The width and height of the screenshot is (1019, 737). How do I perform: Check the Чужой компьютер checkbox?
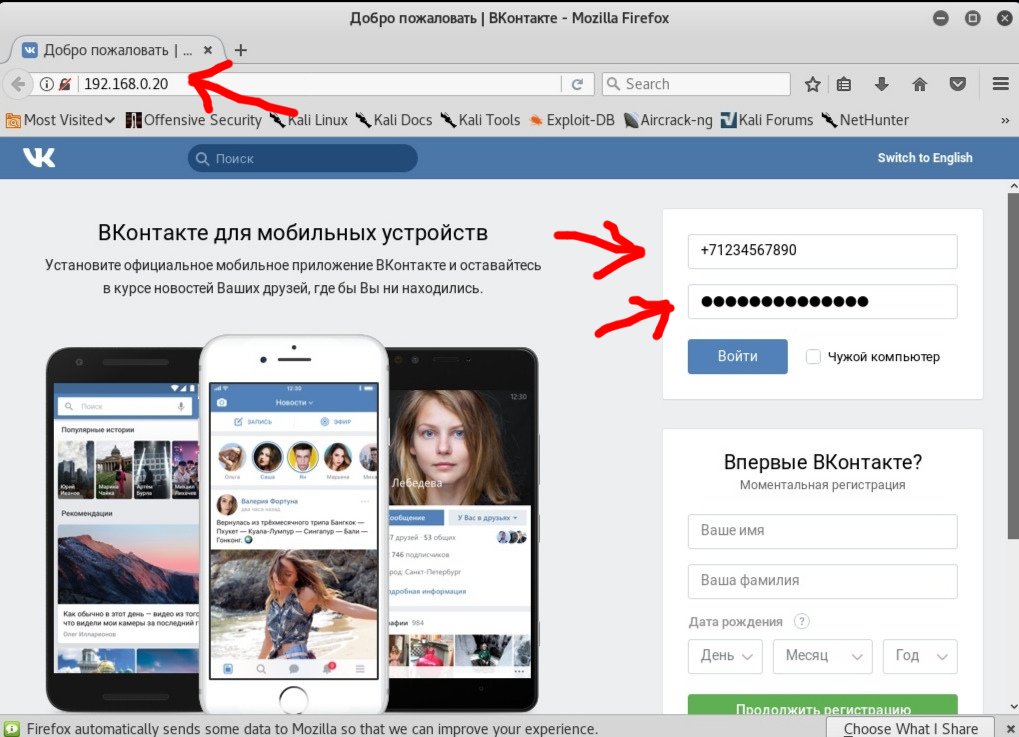pyautogui.click(x=813, y=356)
